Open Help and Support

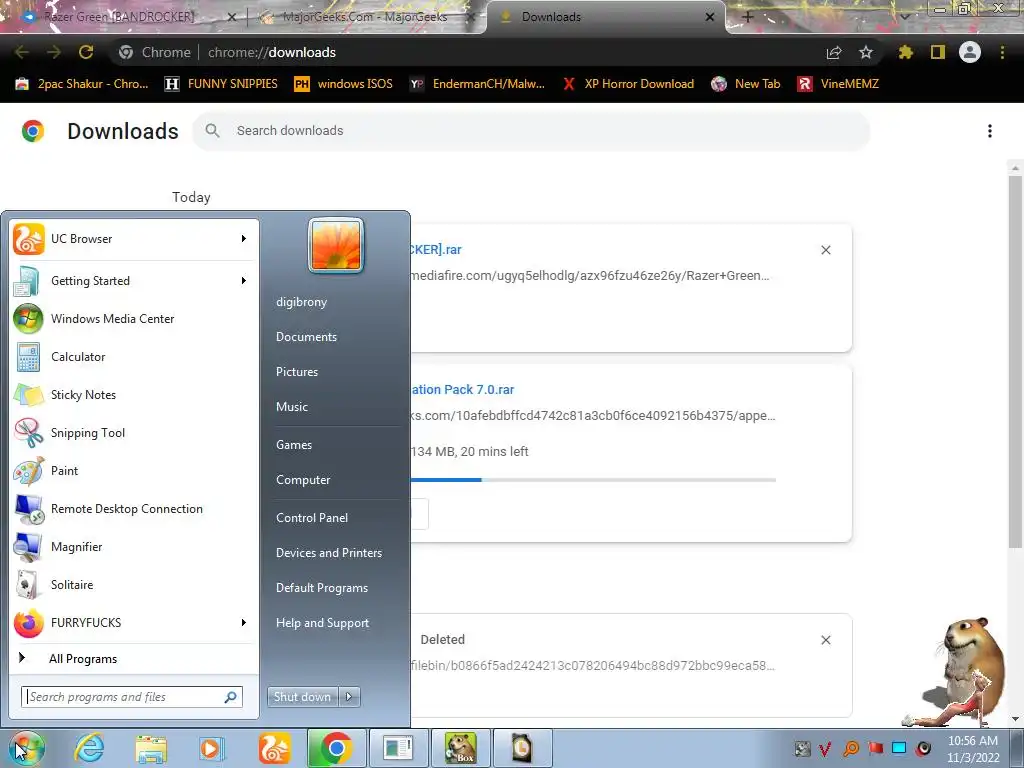click(323, 623)
